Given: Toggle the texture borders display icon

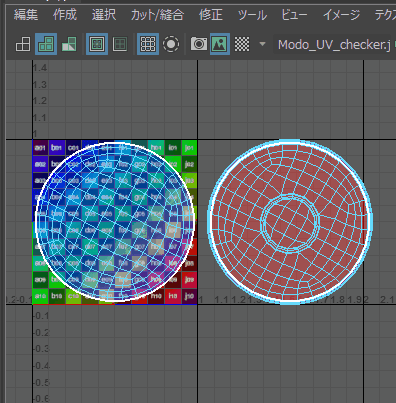Looking at the screenshot, I should (x=97, y=44).
